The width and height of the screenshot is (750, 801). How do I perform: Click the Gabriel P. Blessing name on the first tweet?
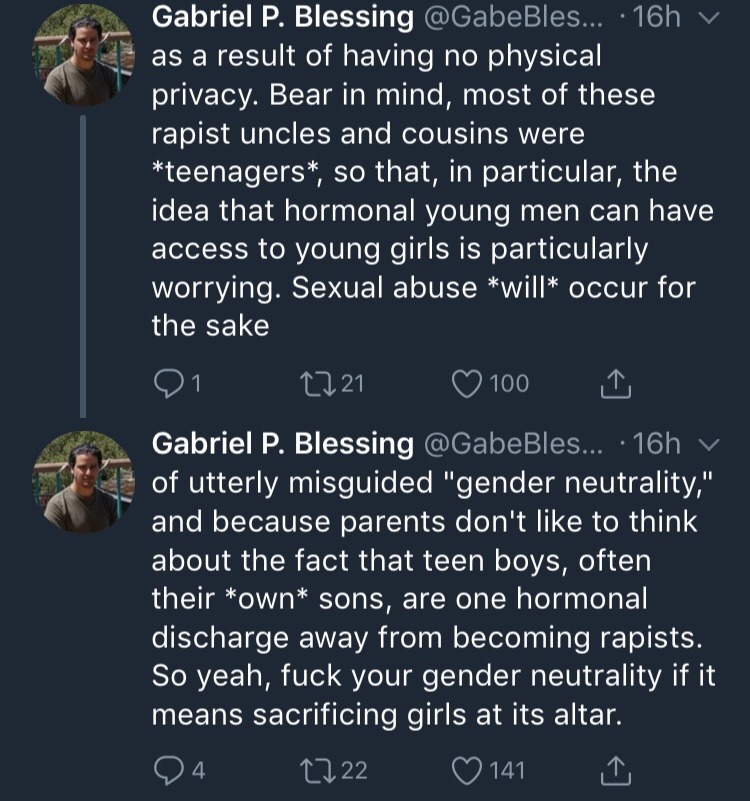[x=284, y=18]
